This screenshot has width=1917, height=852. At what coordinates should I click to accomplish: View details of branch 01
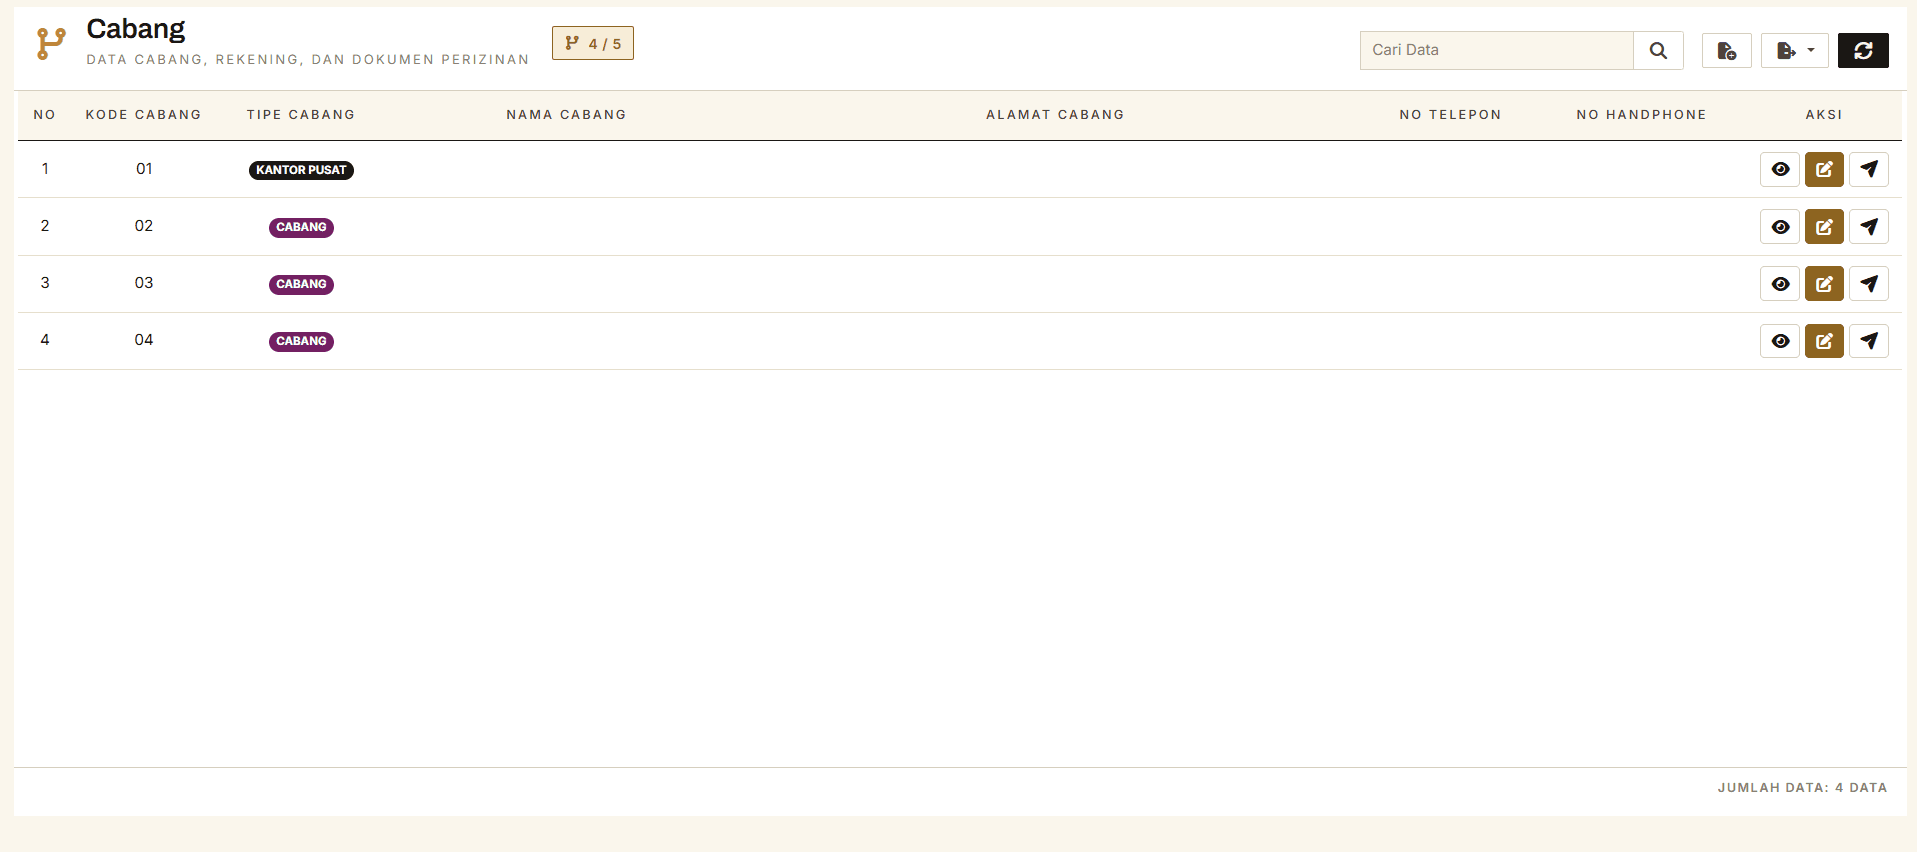tap(1780, 170)
